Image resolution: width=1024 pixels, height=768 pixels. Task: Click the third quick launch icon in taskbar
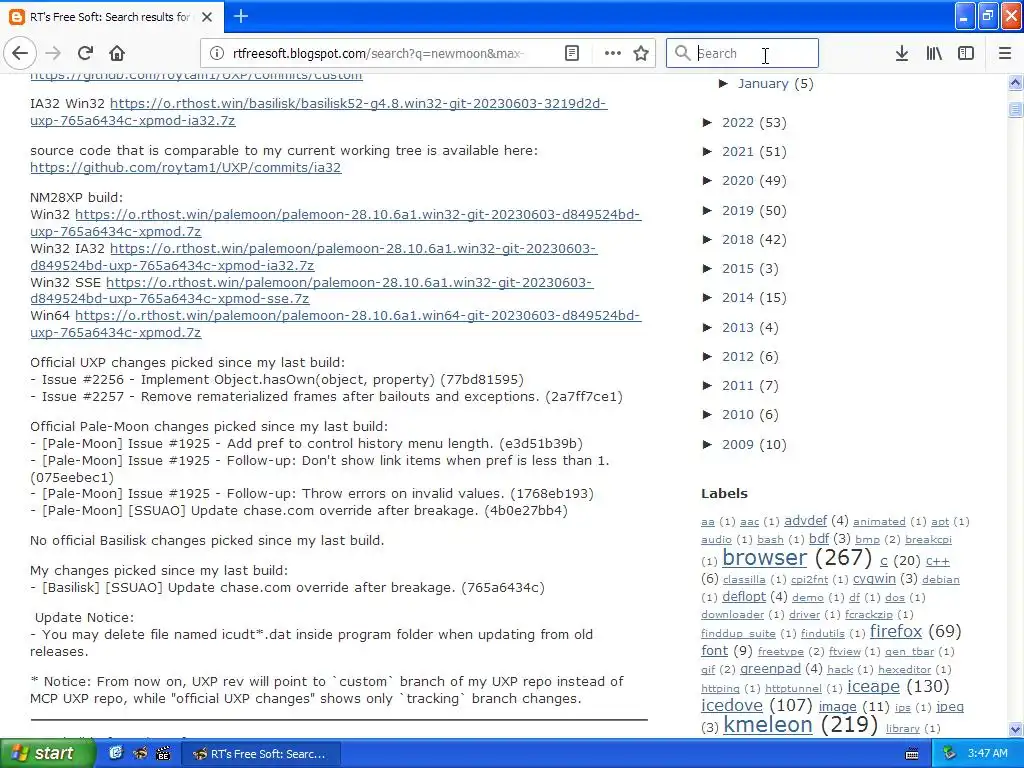click(163, 753)
